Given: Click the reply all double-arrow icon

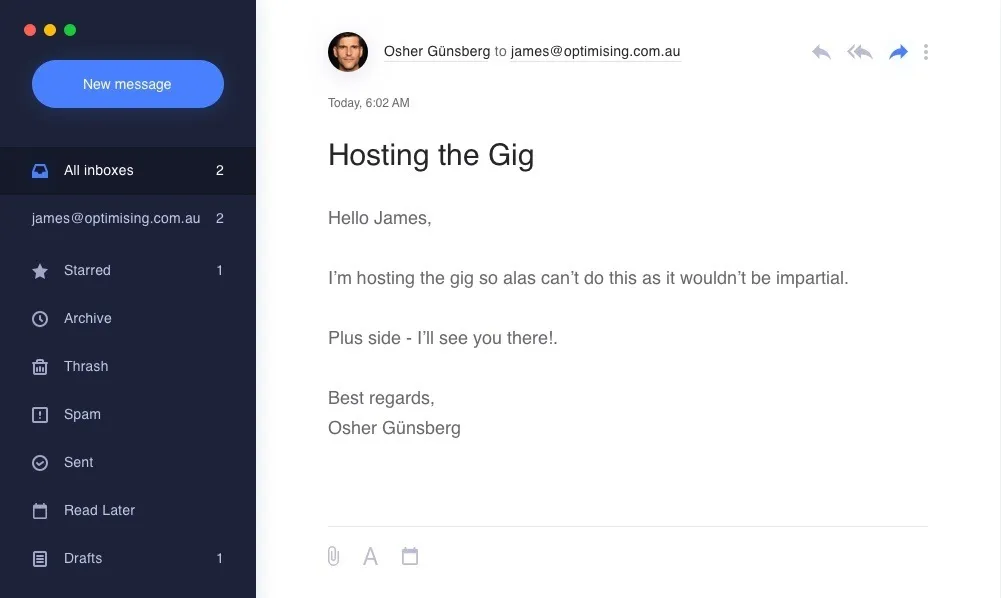Looking at the screenshot, I should [x=860, y=52].
